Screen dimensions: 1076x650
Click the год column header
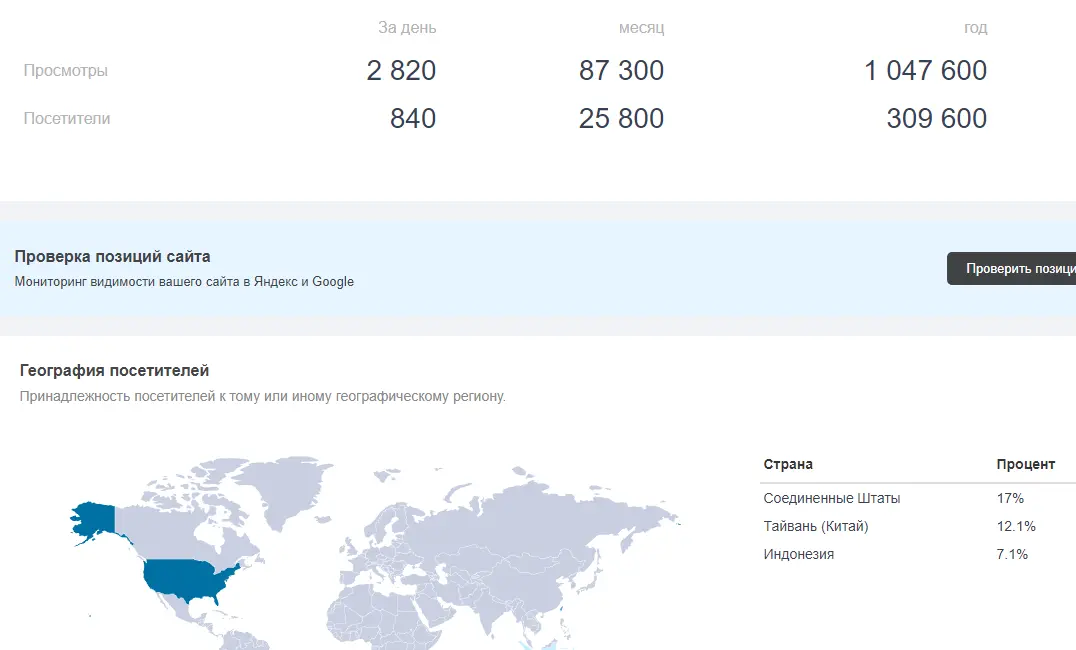click(976, 28)
